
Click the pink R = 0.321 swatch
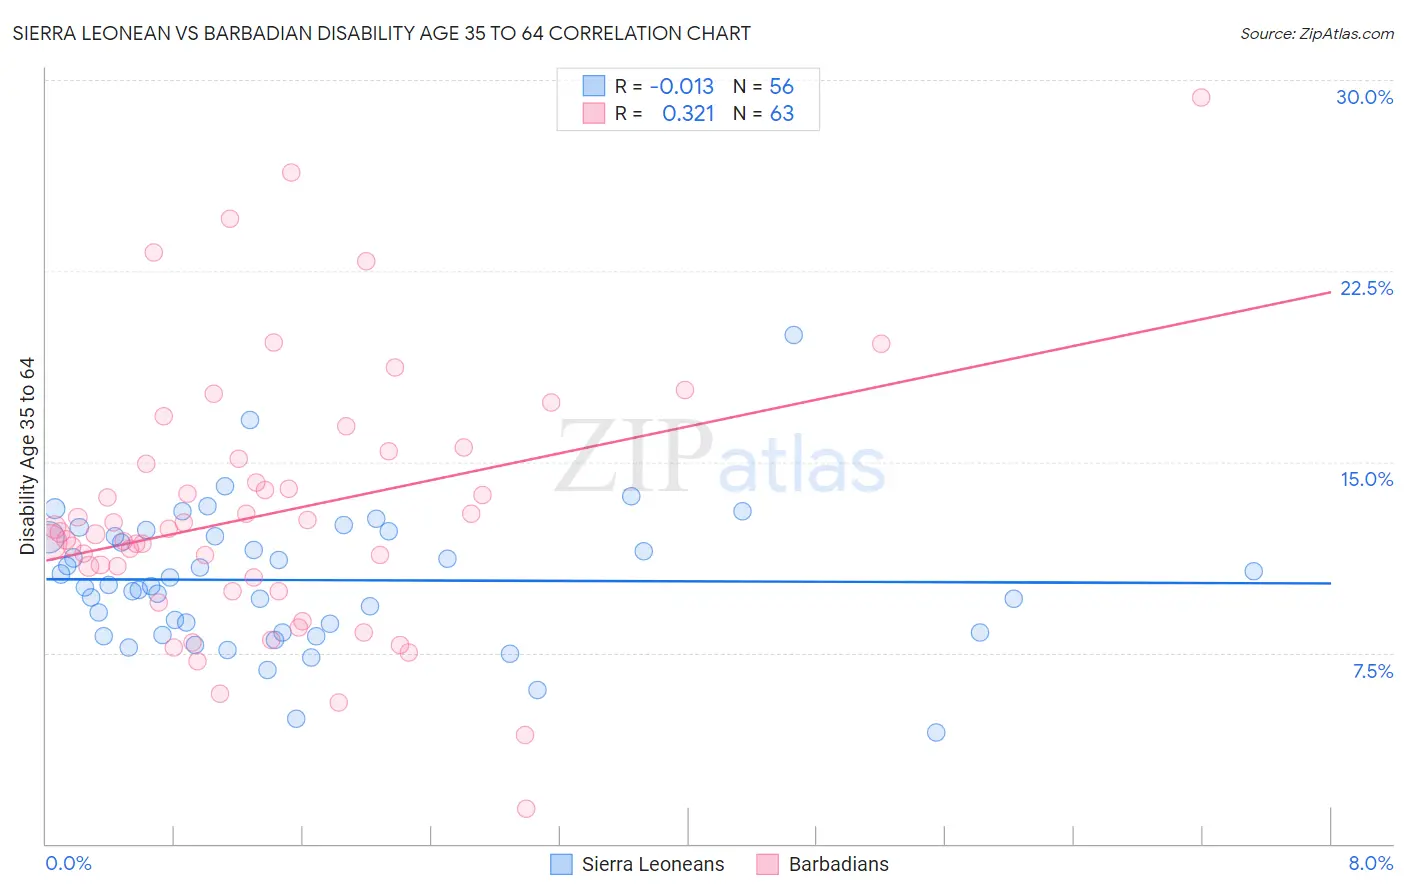594,113
